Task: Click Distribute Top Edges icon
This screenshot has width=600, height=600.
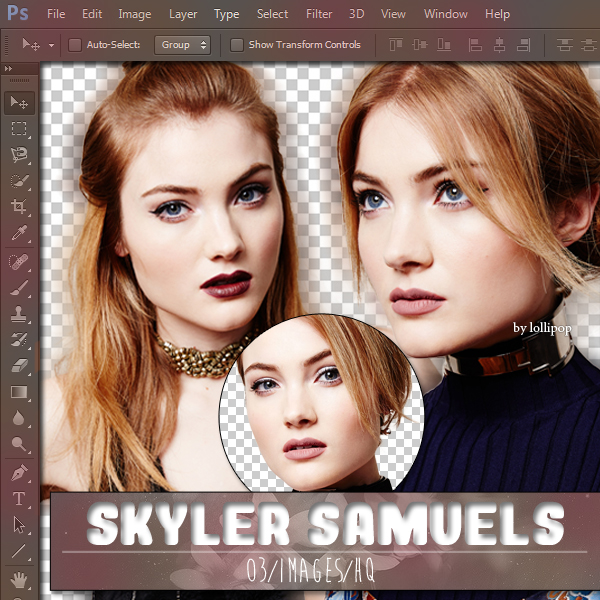Action: pyautogui.click(x=565, y=45)
